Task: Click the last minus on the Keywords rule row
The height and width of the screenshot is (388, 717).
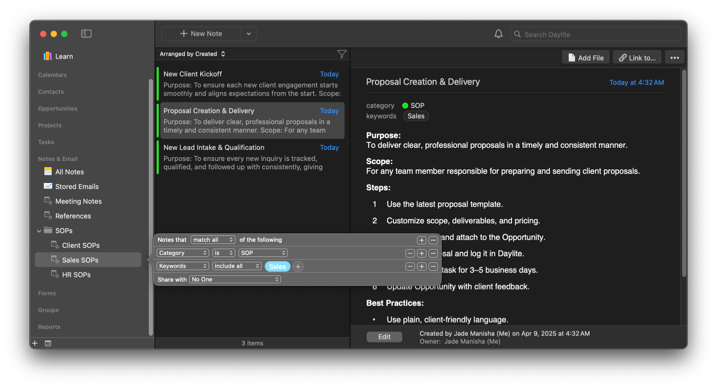Action: (x=433, y=266)
